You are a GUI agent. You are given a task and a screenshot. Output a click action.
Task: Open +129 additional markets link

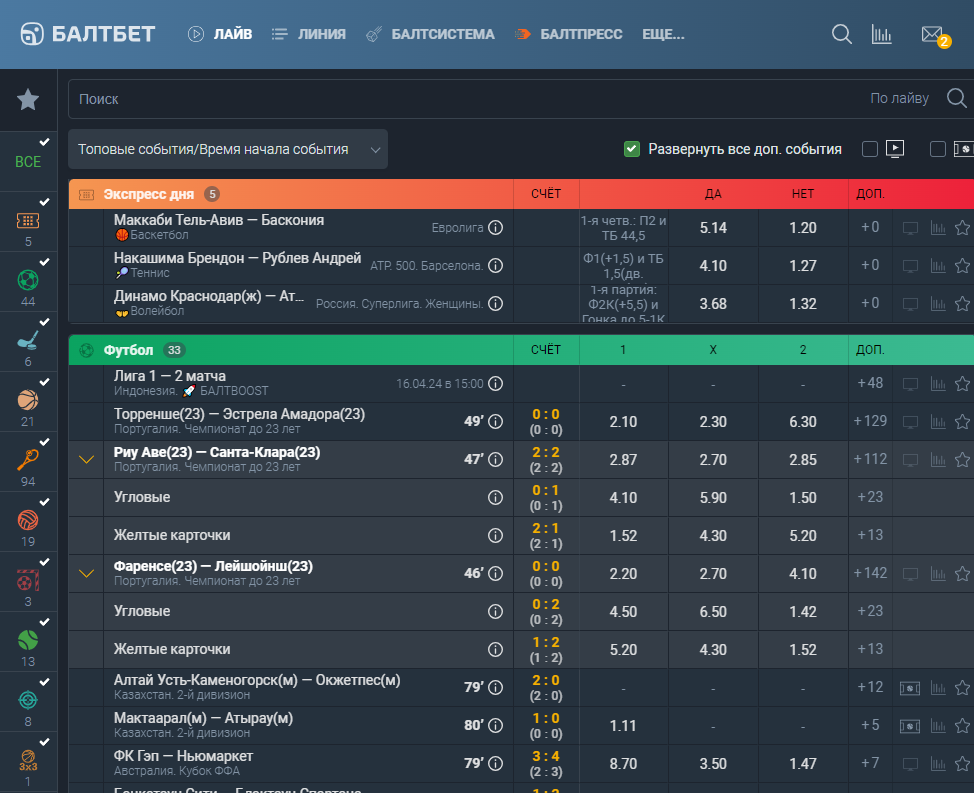click(x=870, y=421)
